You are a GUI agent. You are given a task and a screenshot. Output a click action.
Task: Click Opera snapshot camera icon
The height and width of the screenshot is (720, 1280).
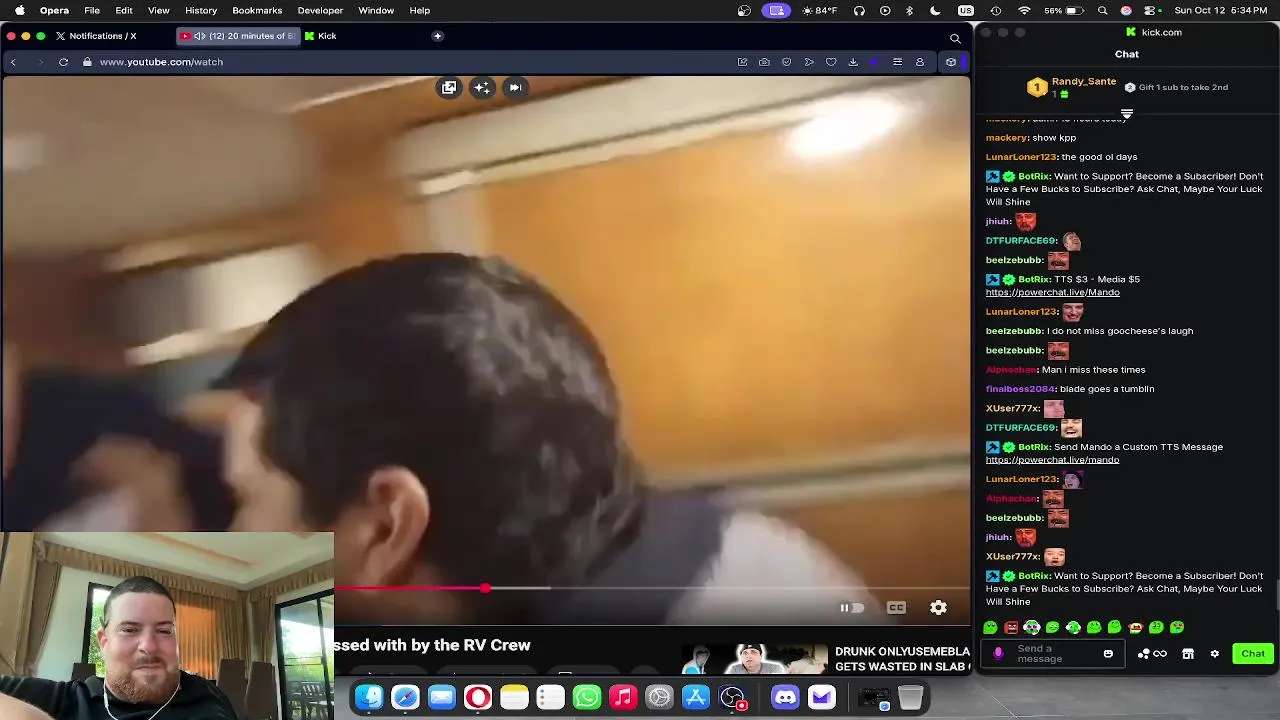coord(764,62)
